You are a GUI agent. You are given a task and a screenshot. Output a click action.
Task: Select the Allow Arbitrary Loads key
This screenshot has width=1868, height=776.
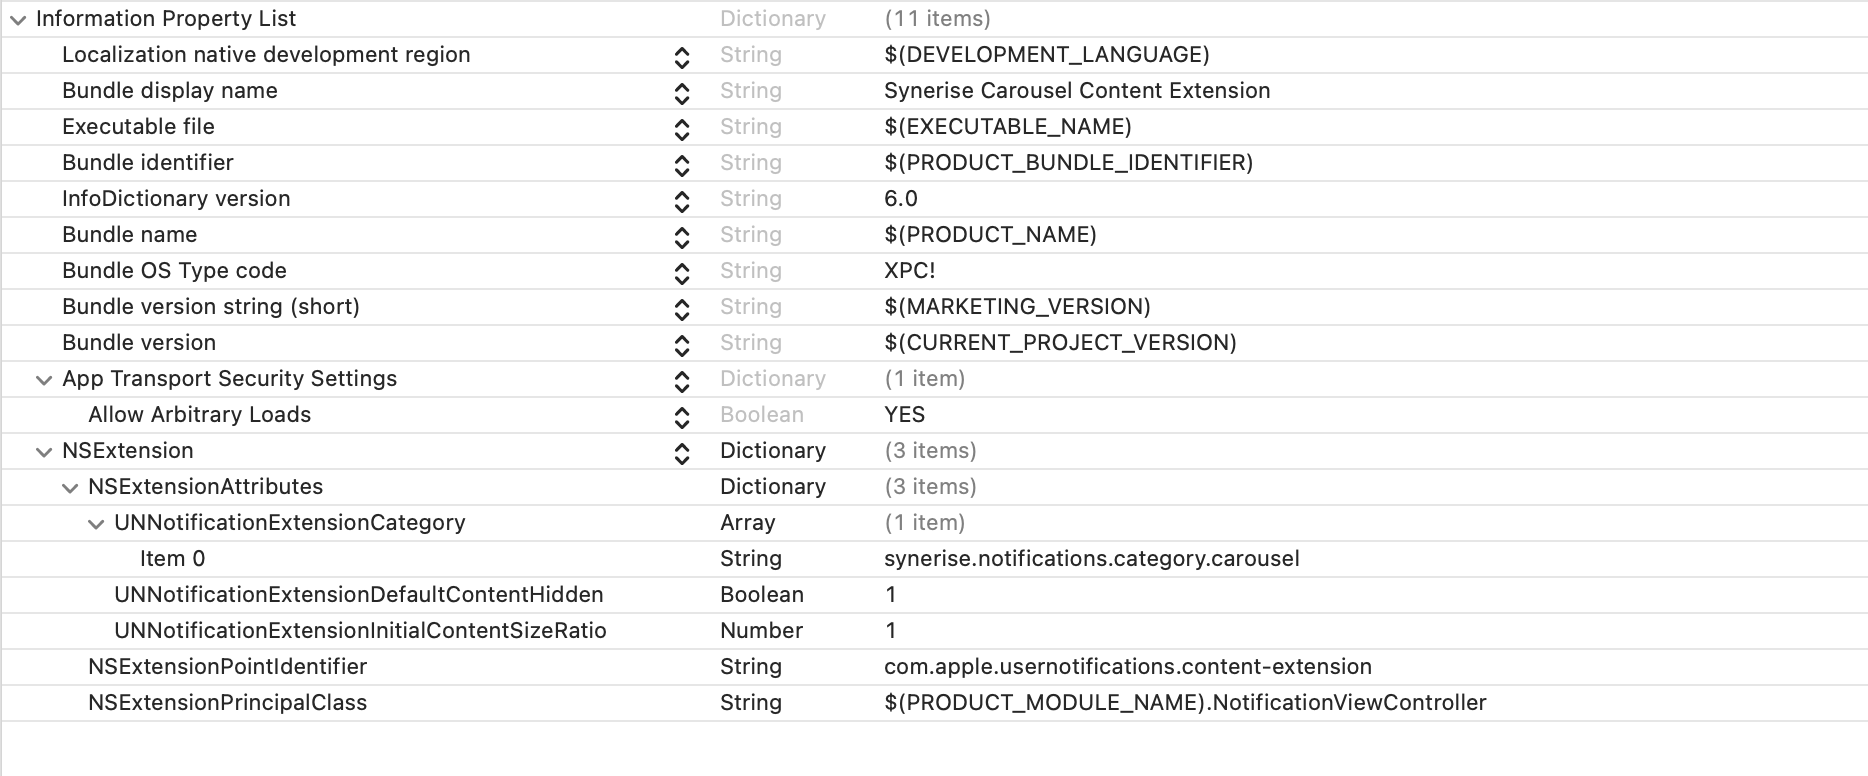[200, 415]
